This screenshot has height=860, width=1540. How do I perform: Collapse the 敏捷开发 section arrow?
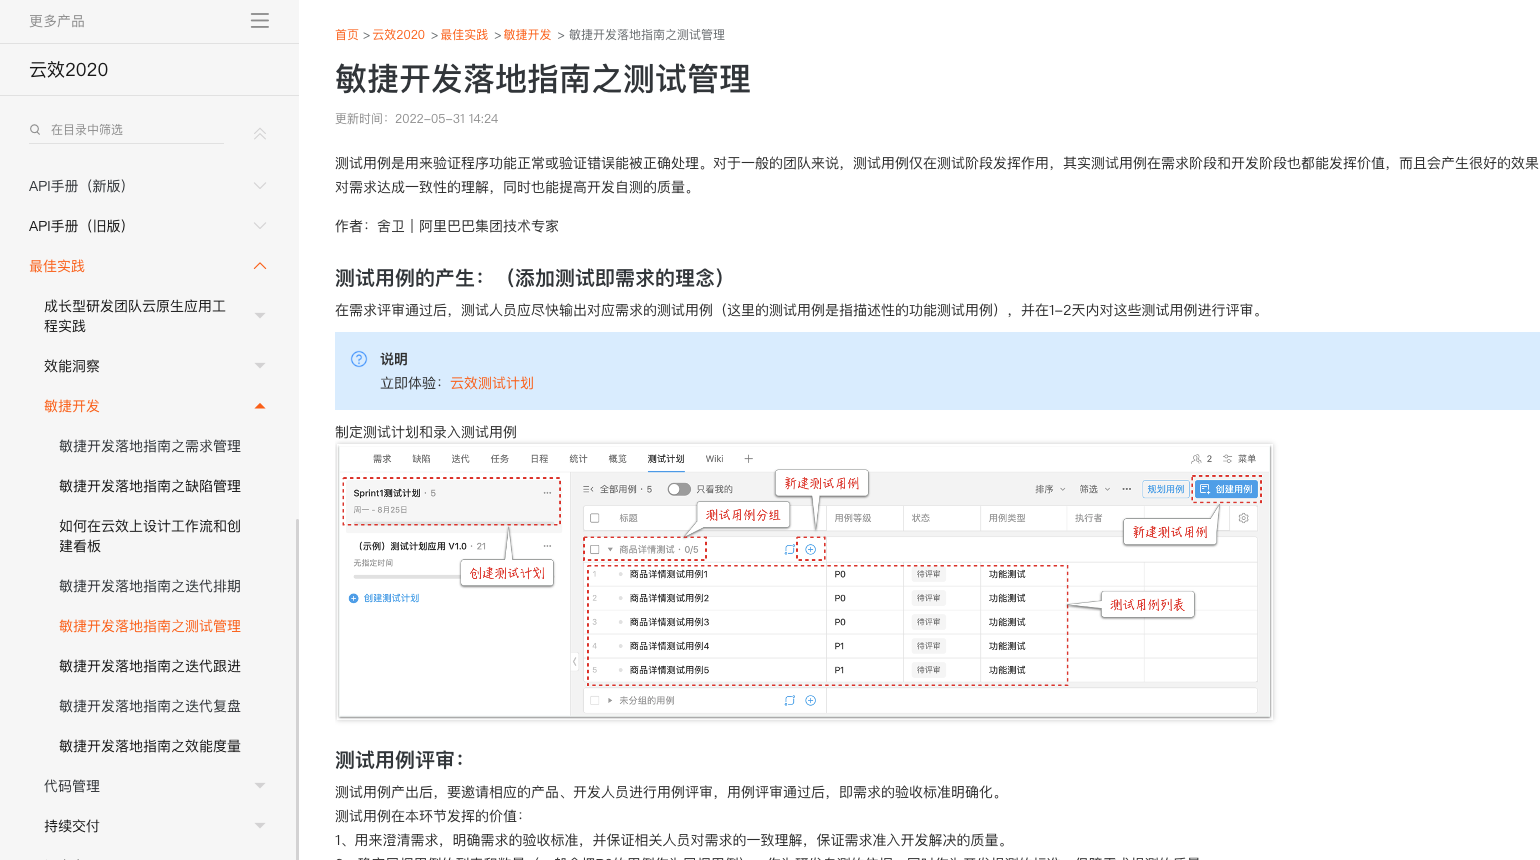[x=260, y=406]
